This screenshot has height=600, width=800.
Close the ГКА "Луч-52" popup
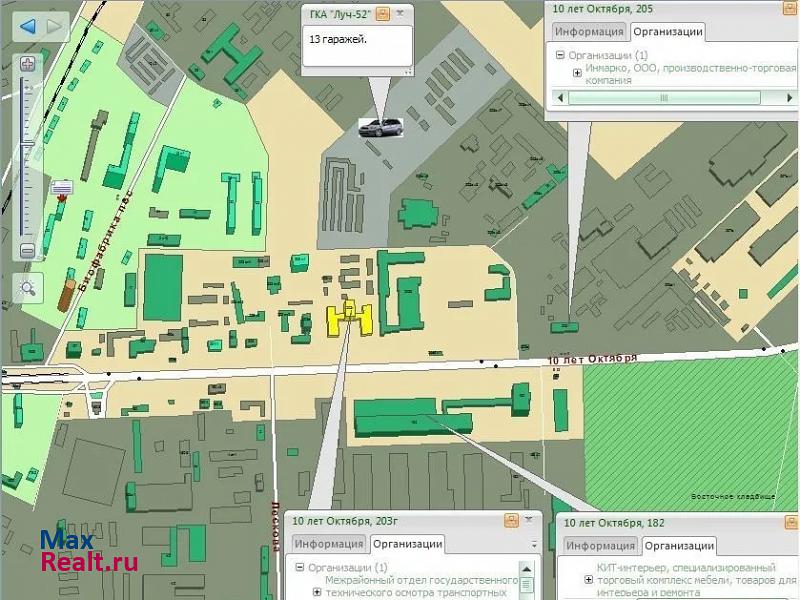tap(402, 13)
